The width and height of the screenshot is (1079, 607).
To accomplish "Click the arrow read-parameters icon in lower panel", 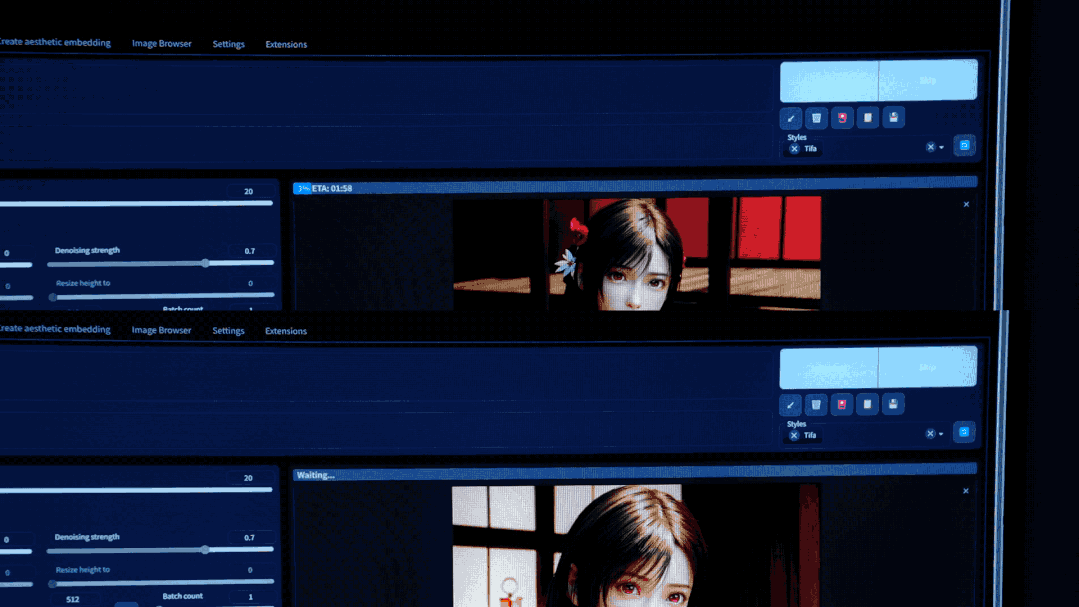I will 790,405.
